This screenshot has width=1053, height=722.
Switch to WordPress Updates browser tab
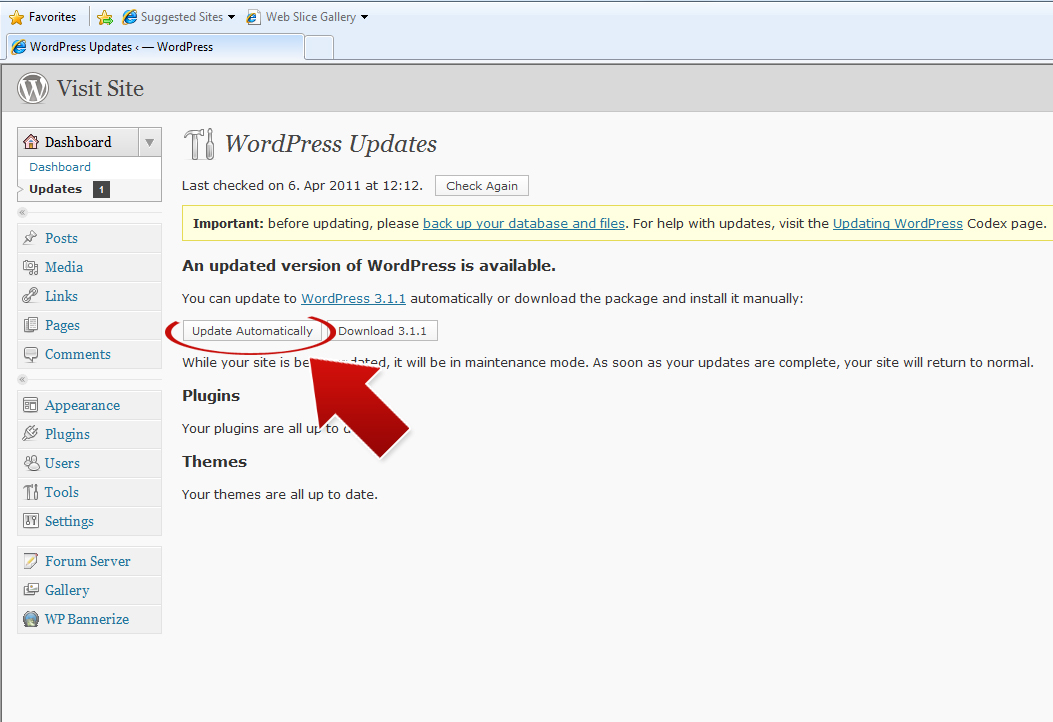click(155, 47)
